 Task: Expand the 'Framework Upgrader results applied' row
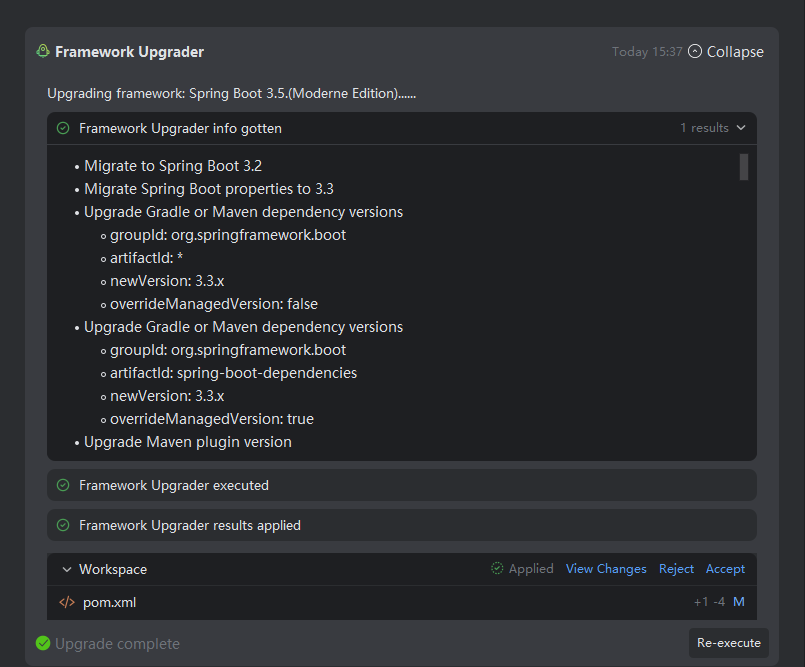coord(400,525)
